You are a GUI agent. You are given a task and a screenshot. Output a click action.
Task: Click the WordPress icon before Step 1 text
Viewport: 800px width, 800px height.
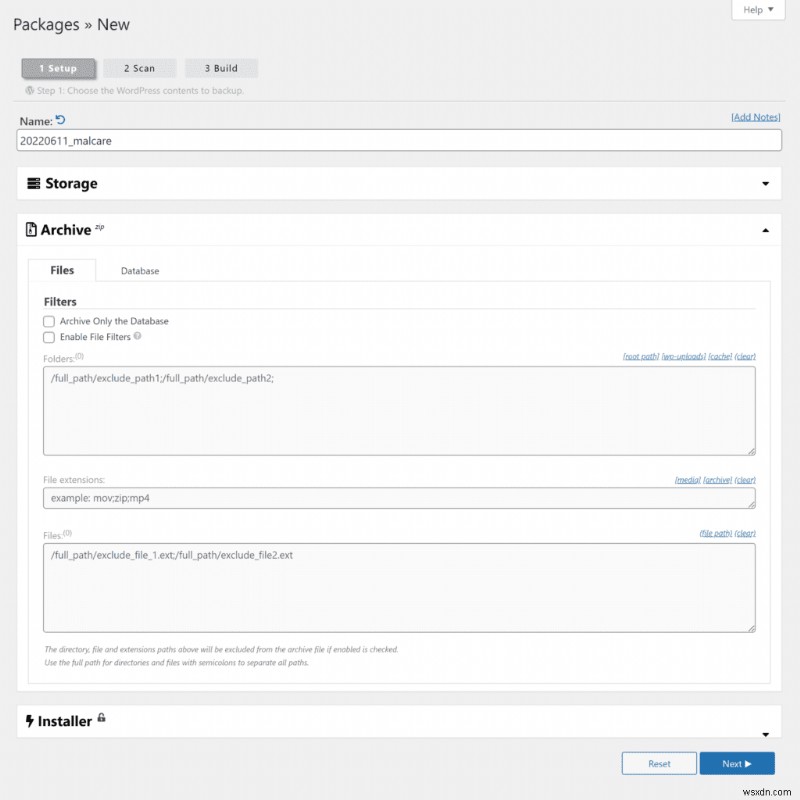(x=30, y=90)
